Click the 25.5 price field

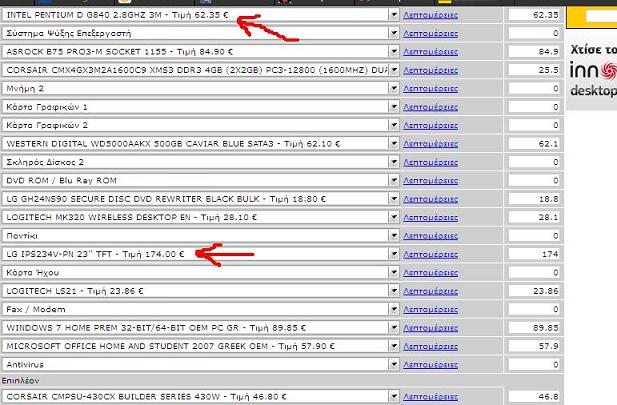(x=534, y=70)
